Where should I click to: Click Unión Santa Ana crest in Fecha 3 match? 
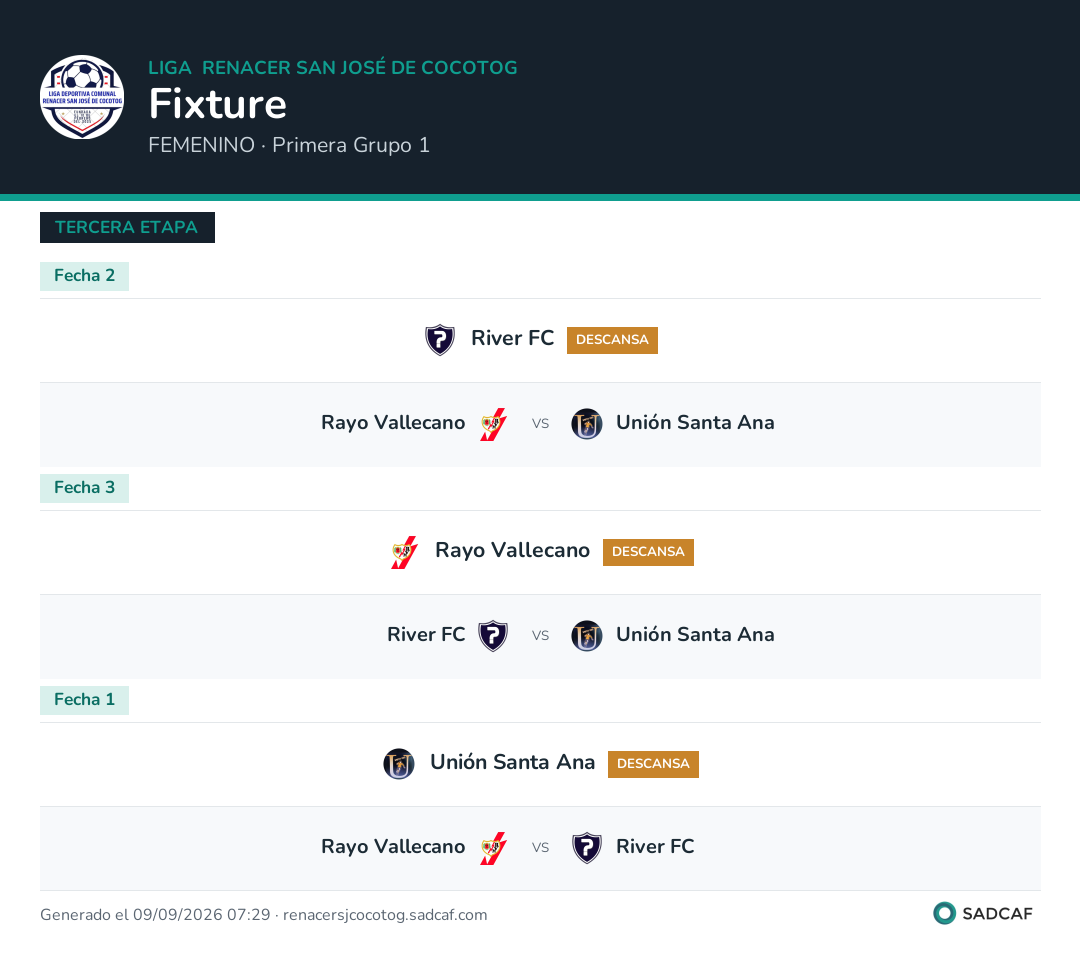tap(587, 636)
